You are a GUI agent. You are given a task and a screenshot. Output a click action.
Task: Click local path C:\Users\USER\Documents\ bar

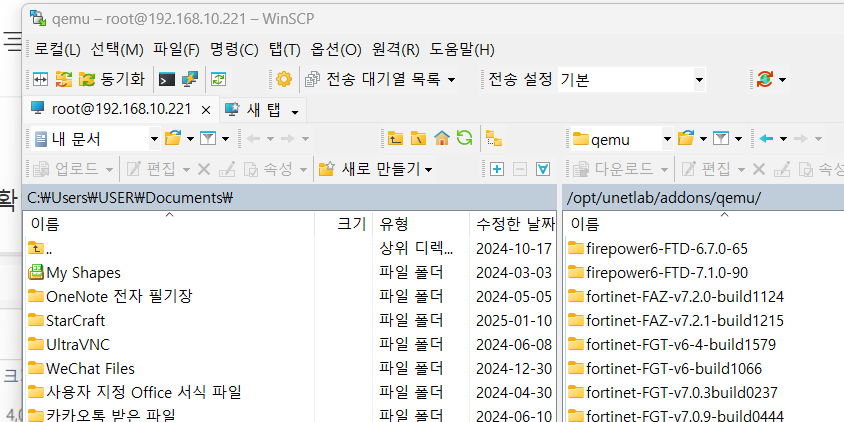(290, 198)
